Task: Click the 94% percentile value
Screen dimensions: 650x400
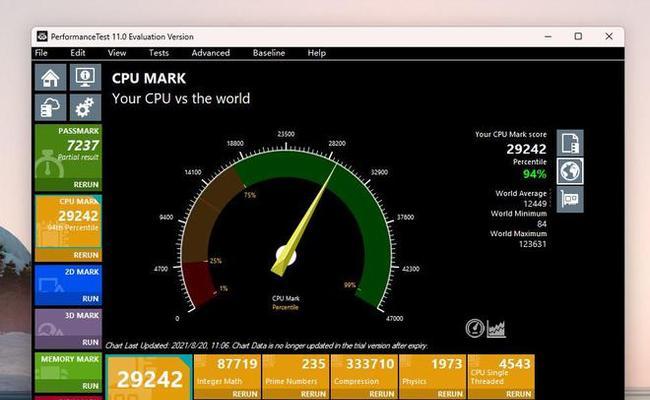Action: pos(534,174)
